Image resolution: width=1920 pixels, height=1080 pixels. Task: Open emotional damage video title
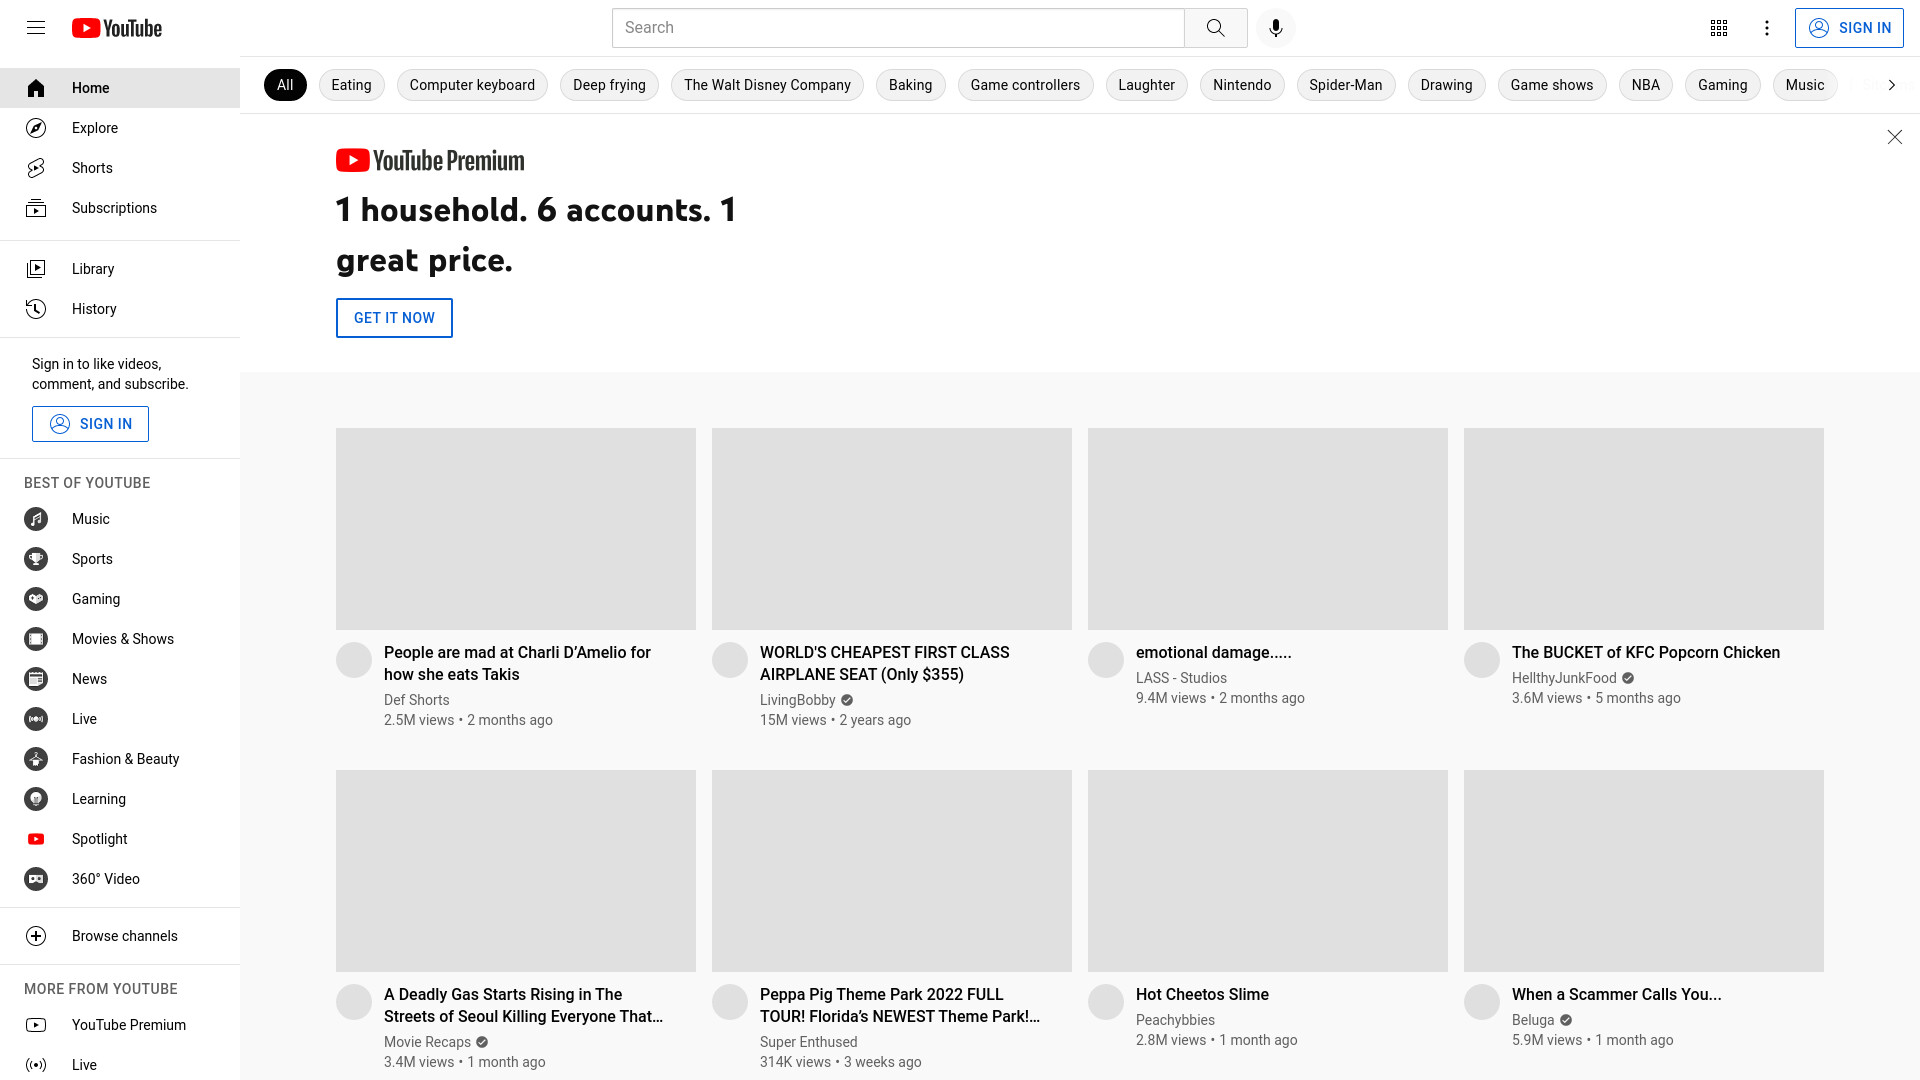click(x=1214, y=652)
